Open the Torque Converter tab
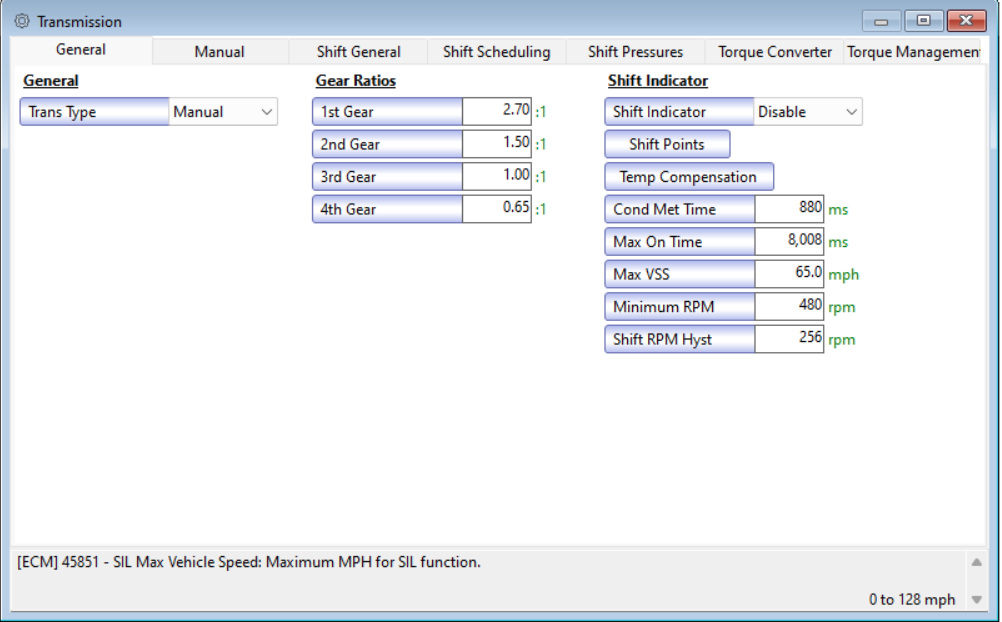 [775, 52]
